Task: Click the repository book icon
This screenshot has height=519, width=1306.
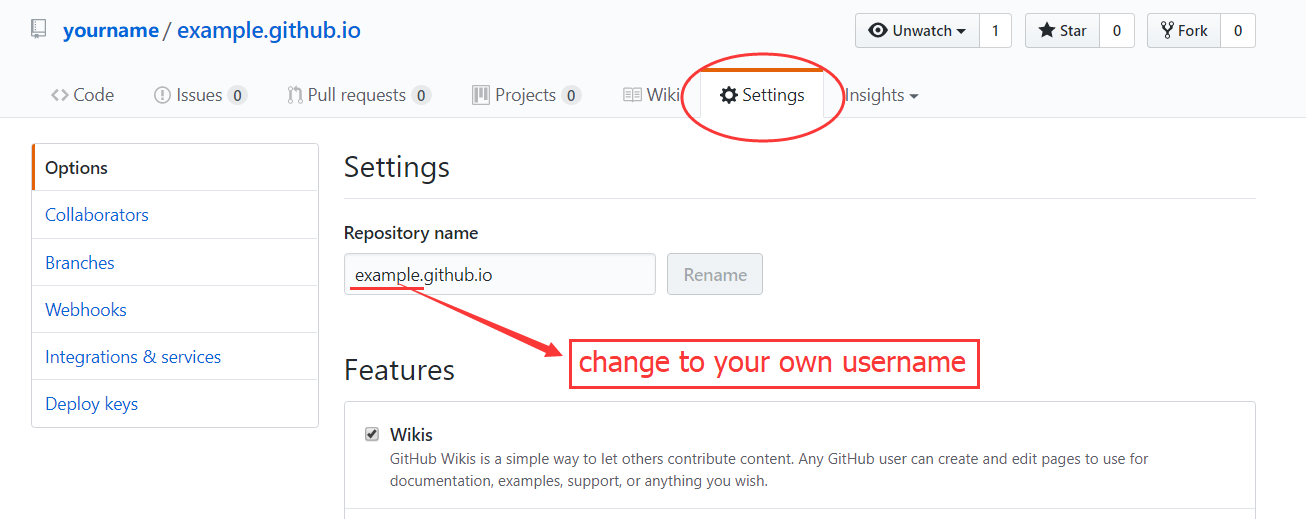Action: pyautogui.click(x=38, y=30)
